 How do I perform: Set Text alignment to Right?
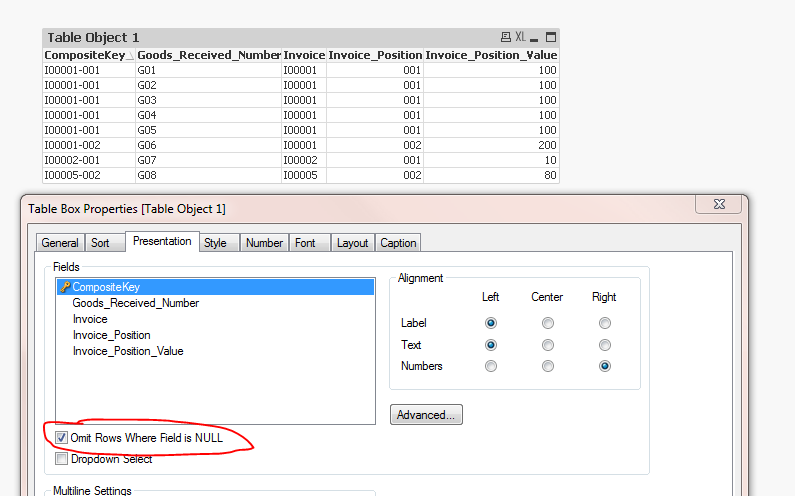pos(604,345)
